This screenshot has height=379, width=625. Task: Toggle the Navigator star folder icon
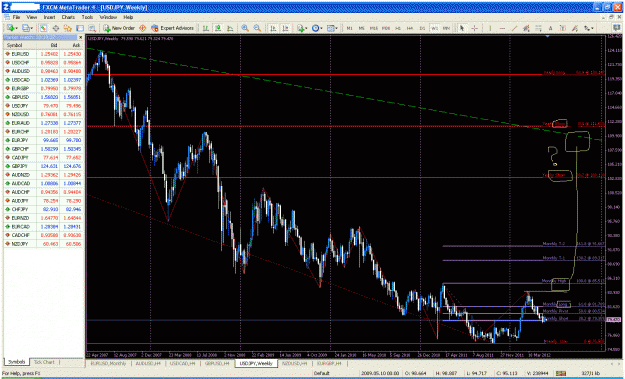(68, 28)
